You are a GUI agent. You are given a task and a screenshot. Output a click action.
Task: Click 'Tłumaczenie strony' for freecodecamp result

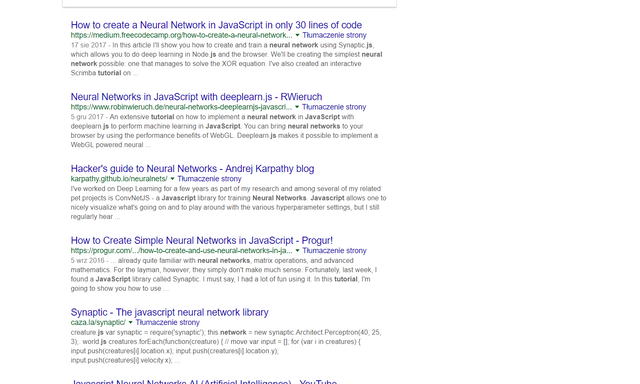(334, 35)
